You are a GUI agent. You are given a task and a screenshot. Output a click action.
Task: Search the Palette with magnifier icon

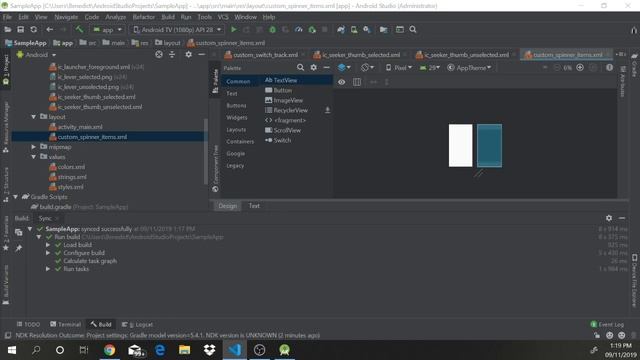(x=300, y=67)
